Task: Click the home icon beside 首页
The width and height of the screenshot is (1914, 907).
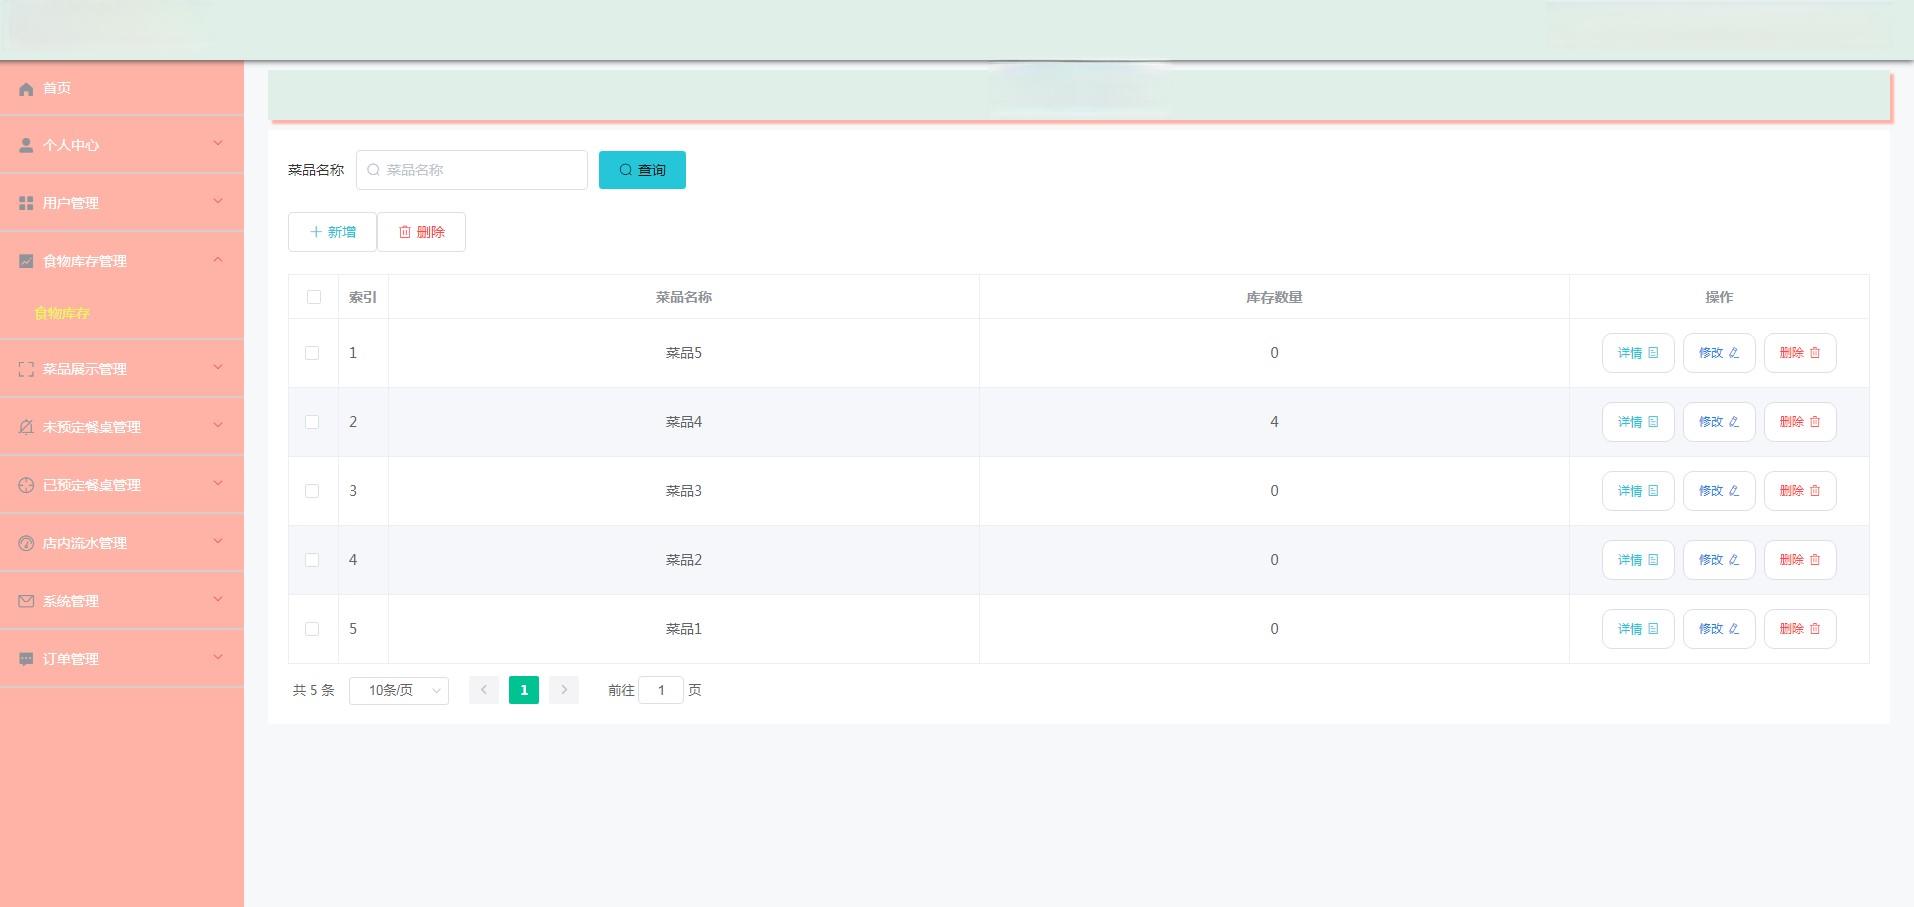Action: pos(26,89)
